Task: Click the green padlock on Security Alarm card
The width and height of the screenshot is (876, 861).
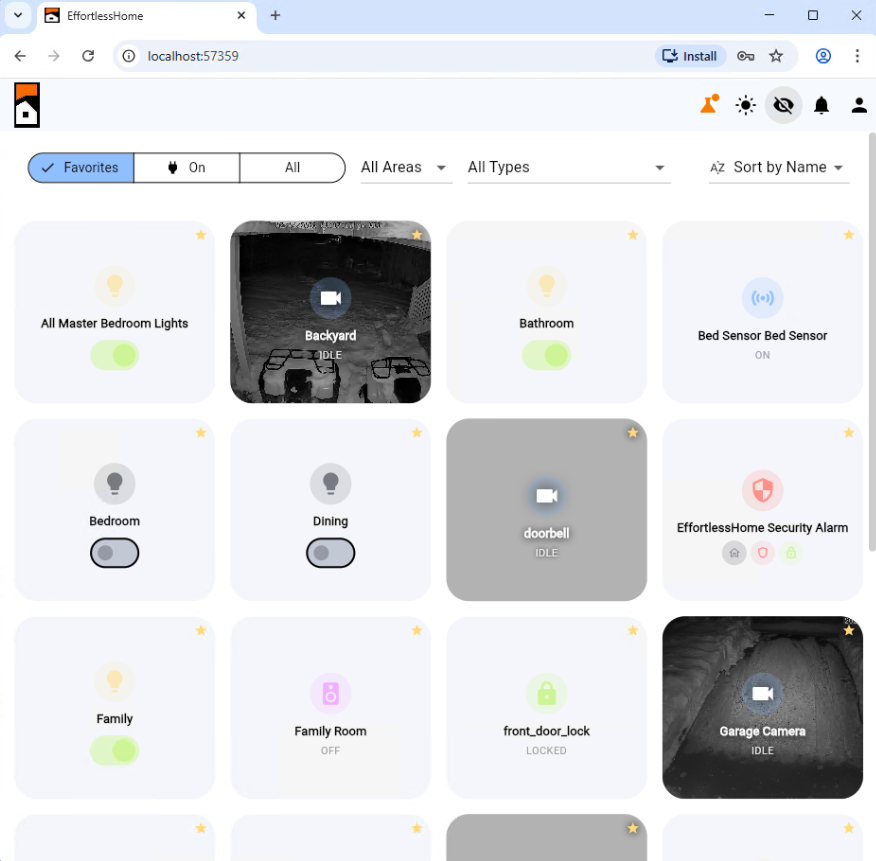Action: point(790,553)
